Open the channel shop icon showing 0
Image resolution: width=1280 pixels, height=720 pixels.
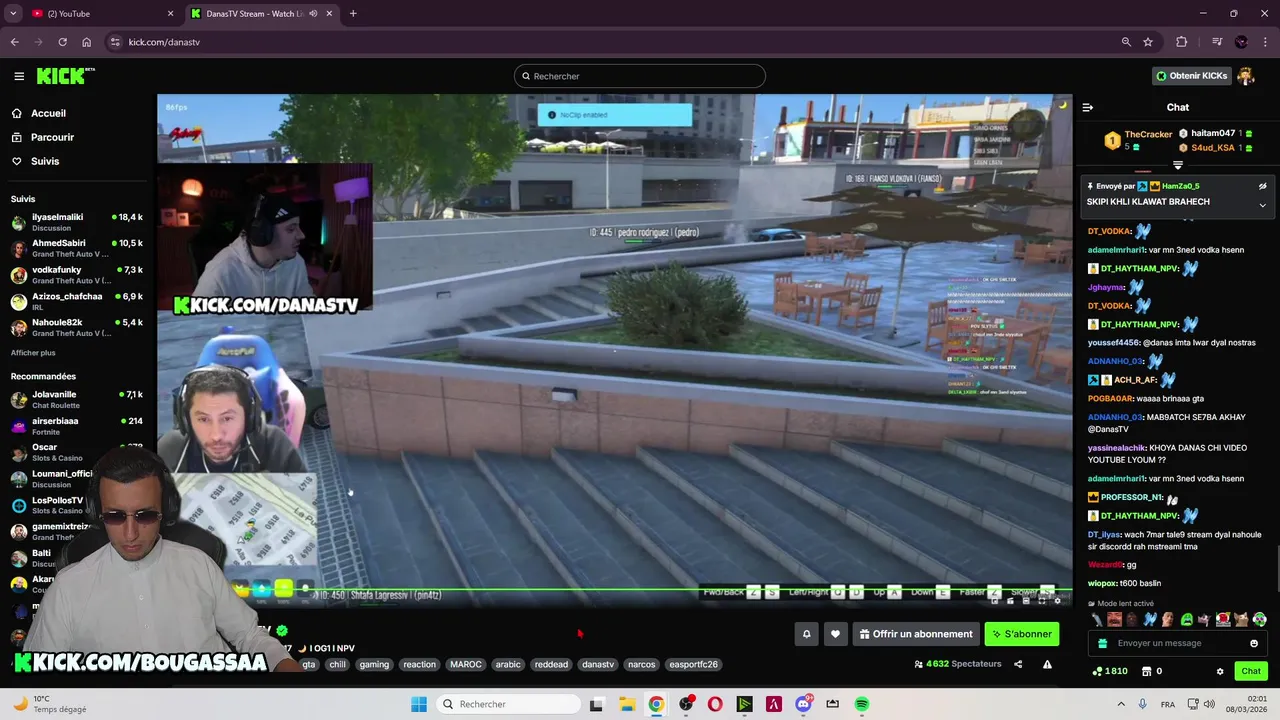pos(1151,671)
